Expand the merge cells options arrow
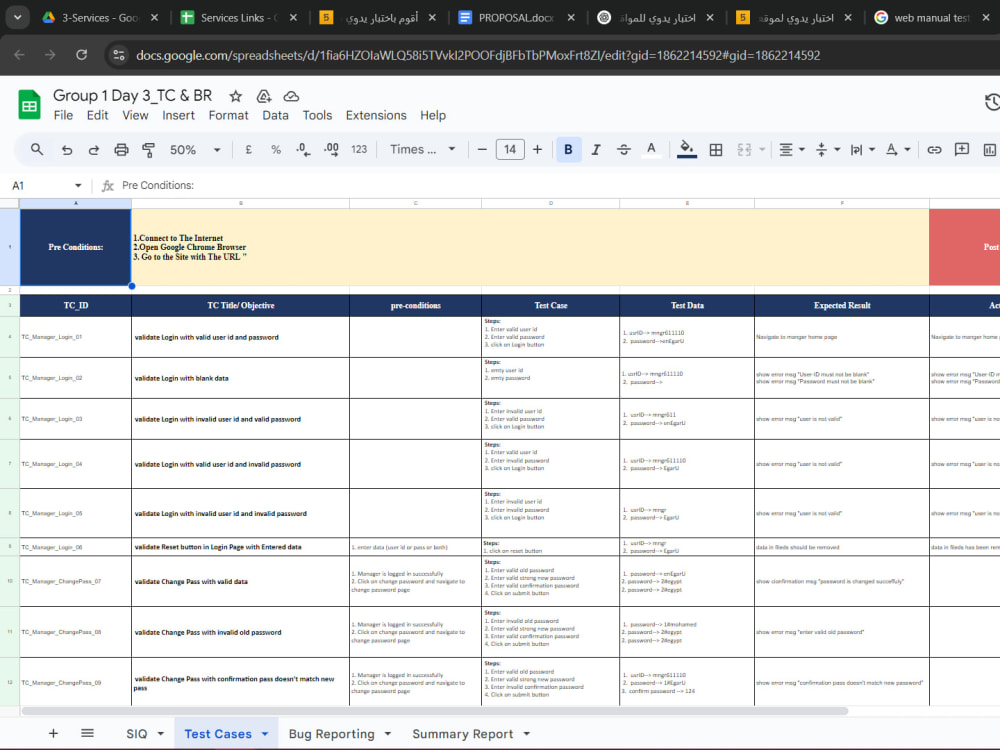The image size is (1000, 750). (762, 149)
